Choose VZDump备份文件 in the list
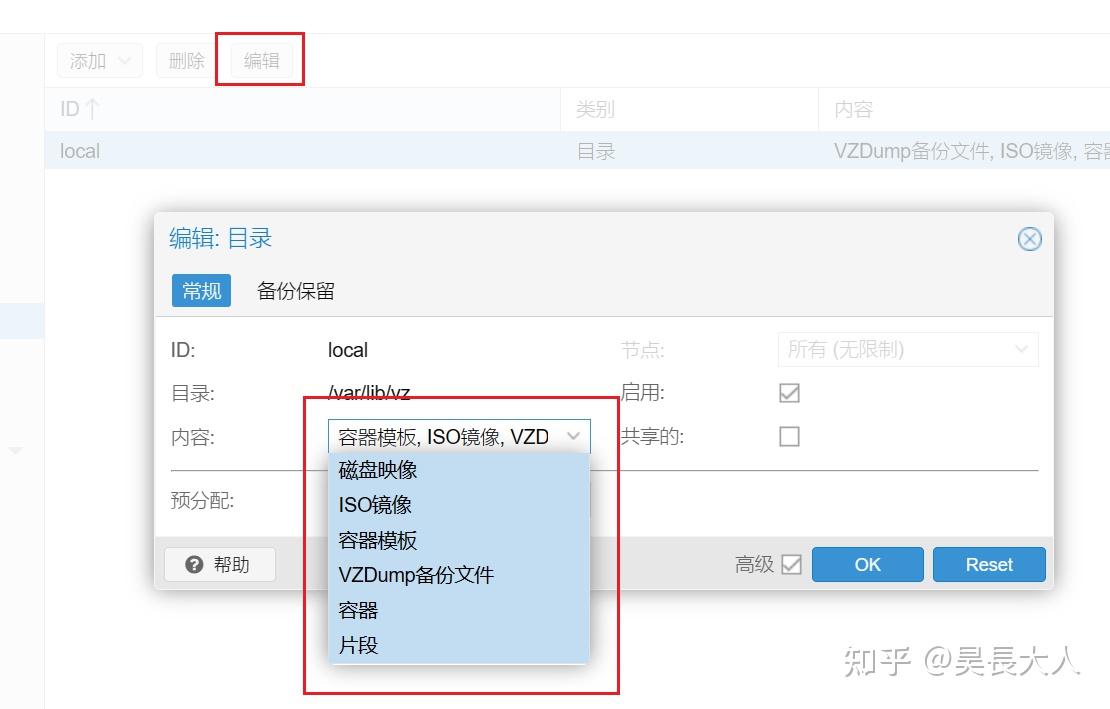The height and width of the screenshot is (709, 1110). (416, 575)
